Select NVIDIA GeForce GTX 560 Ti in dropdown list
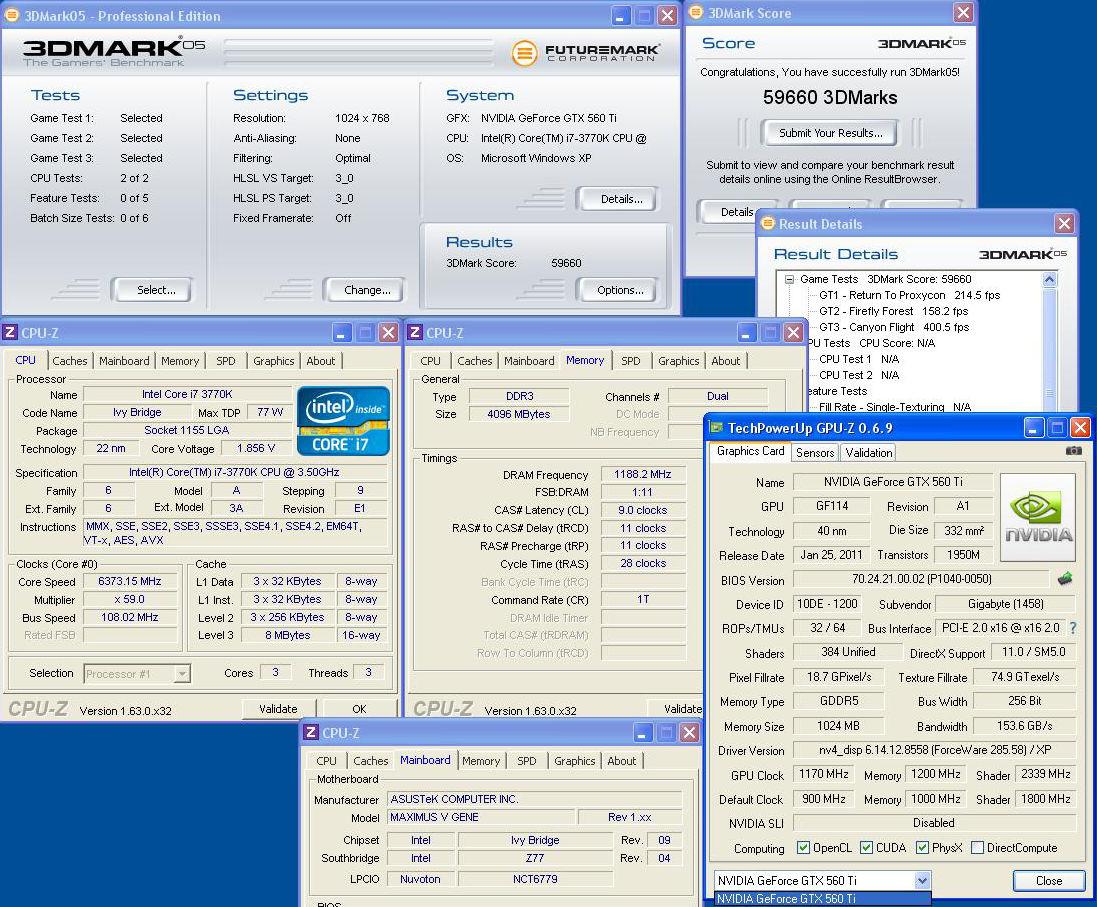1097x907 pixels. [x=822, y=899]
